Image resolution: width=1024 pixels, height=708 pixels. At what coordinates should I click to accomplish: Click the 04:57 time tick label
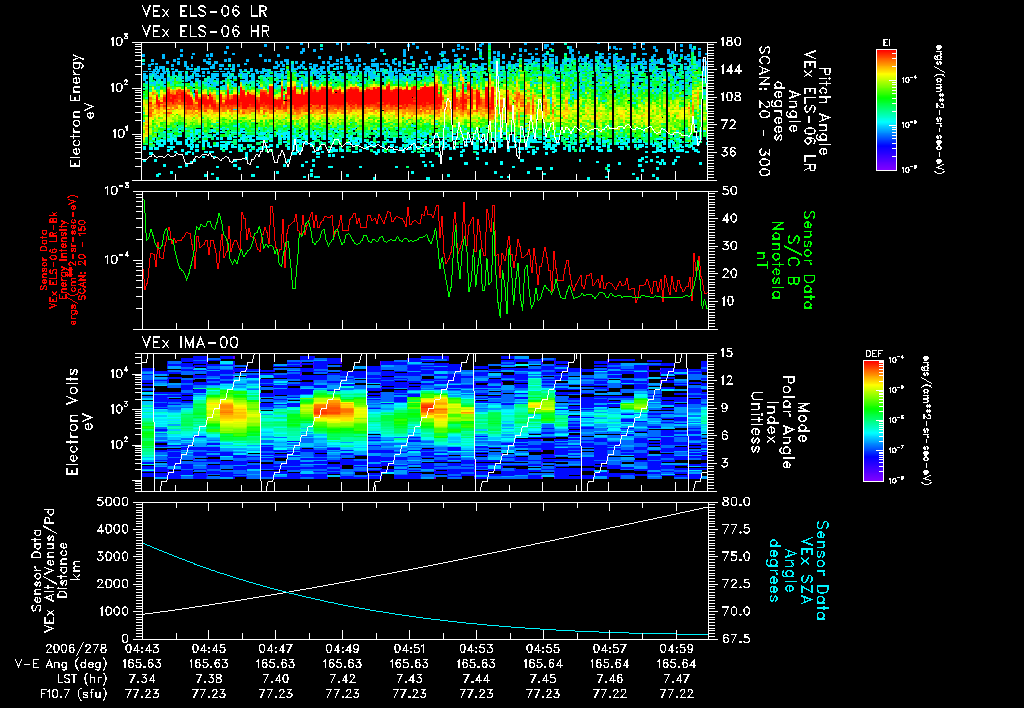610,650
